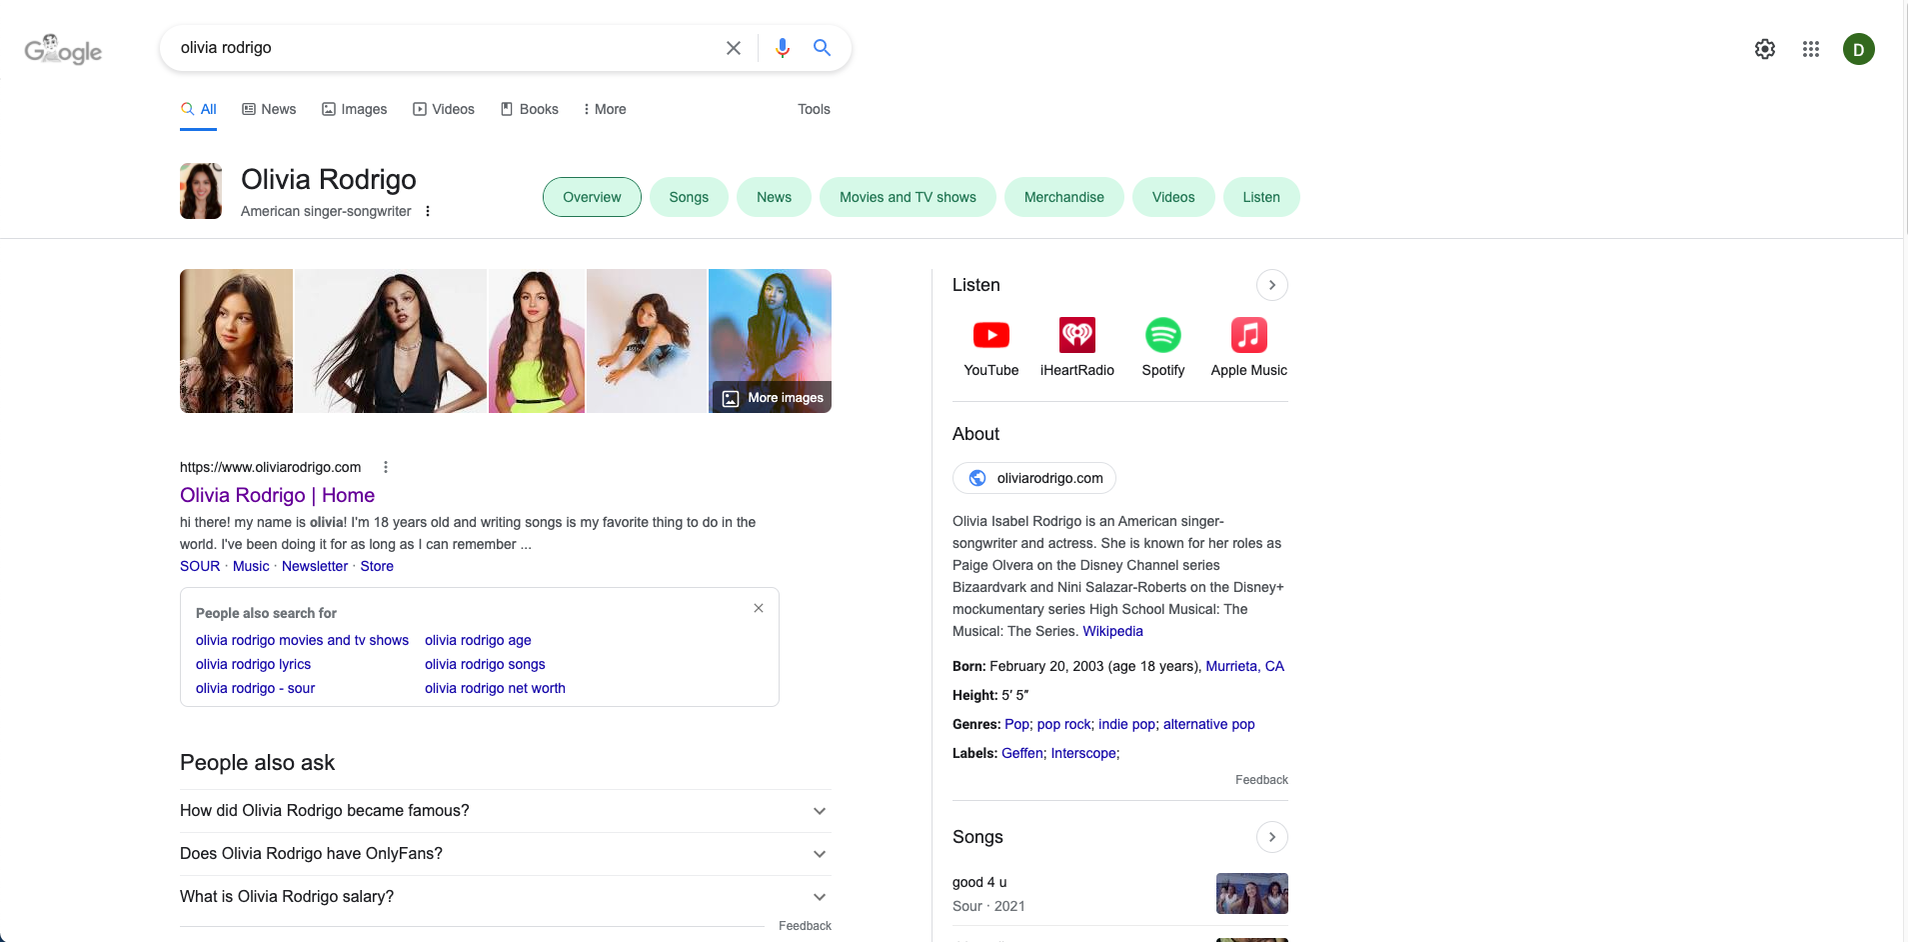Screen dimensions: 1908x942
Task: Click the blue magnifier search icon
Action: click(822, 48)
